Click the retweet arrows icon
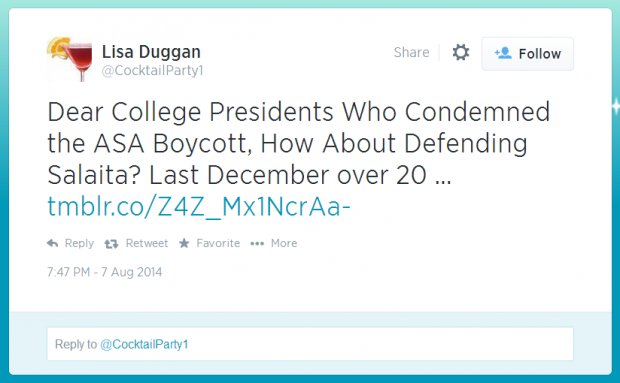 click(111, 244)
